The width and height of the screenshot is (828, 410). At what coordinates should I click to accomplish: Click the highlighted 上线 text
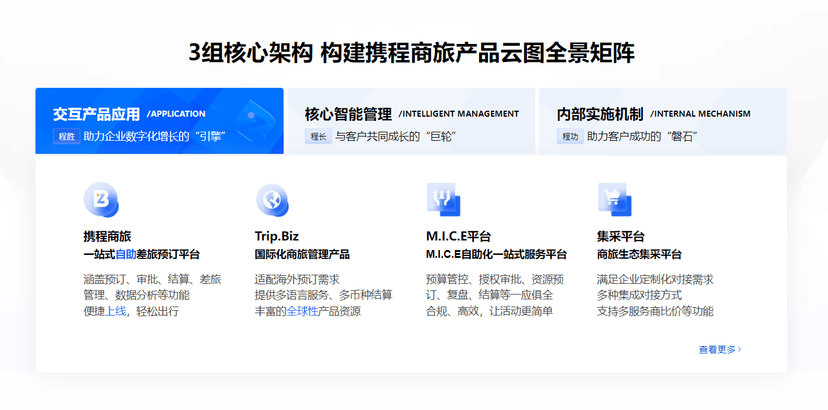(116, 311)
